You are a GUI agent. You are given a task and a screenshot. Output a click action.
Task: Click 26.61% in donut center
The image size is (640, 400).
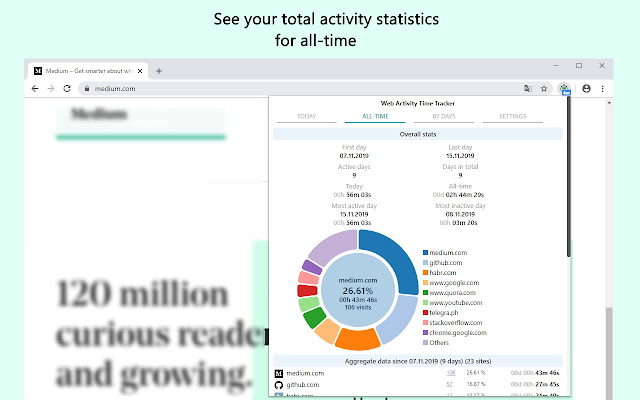coord(358,291)
